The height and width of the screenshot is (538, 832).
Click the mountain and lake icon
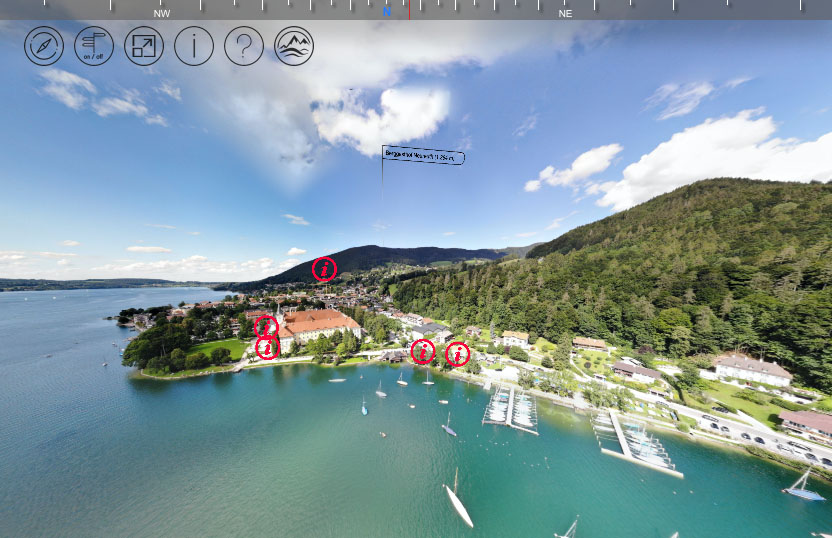pyautogui.click(x=294, y=46)
